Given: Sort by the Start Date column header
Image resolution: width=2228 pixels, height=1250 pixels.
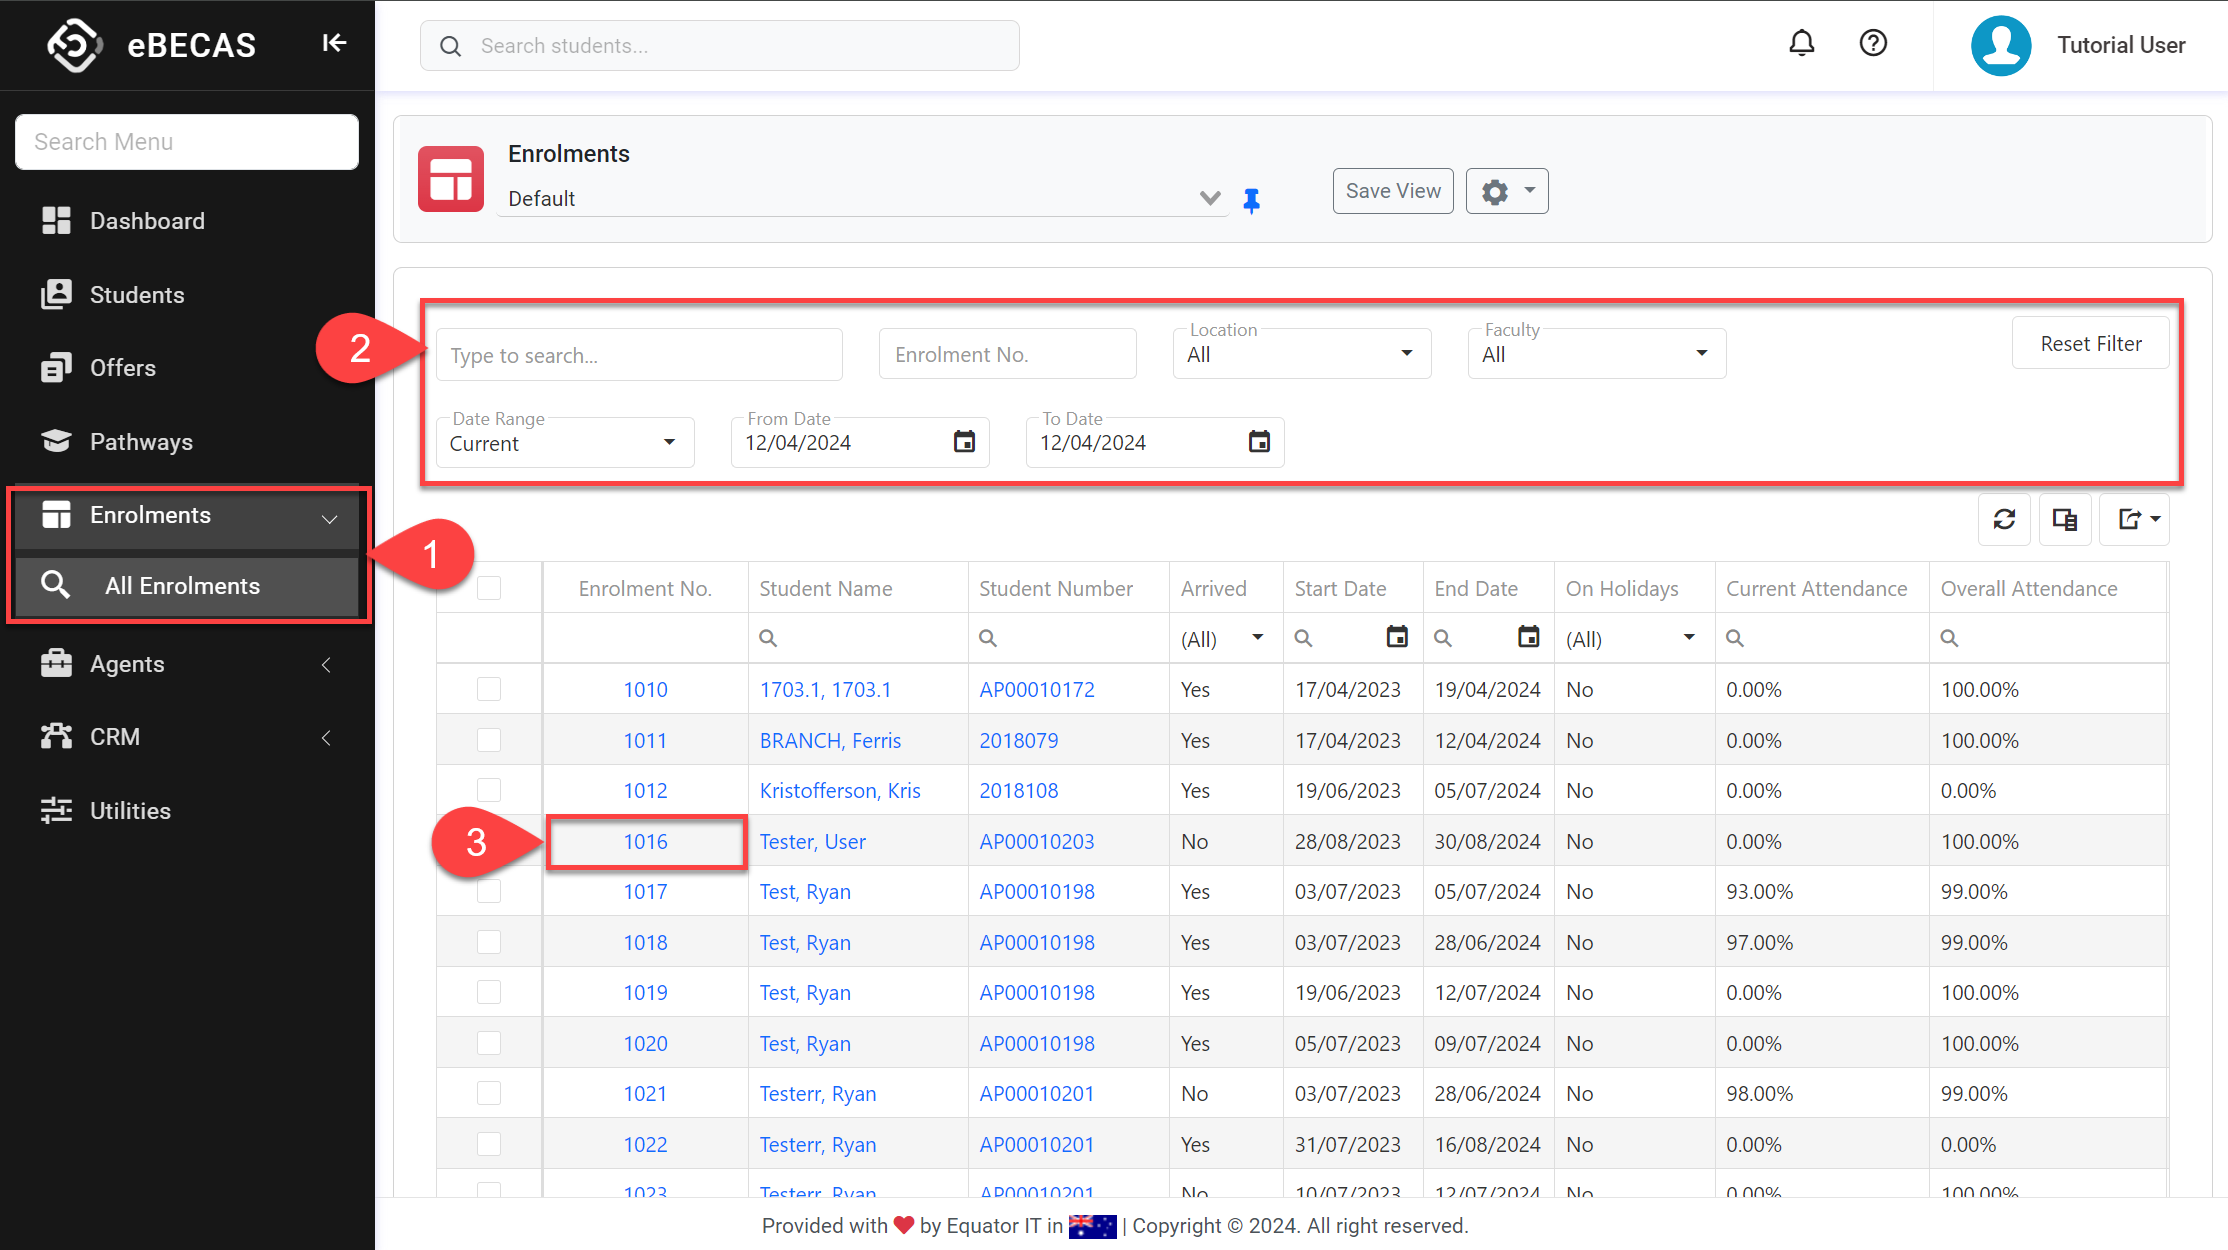Looking at the screenshot, I should 1340,589.
